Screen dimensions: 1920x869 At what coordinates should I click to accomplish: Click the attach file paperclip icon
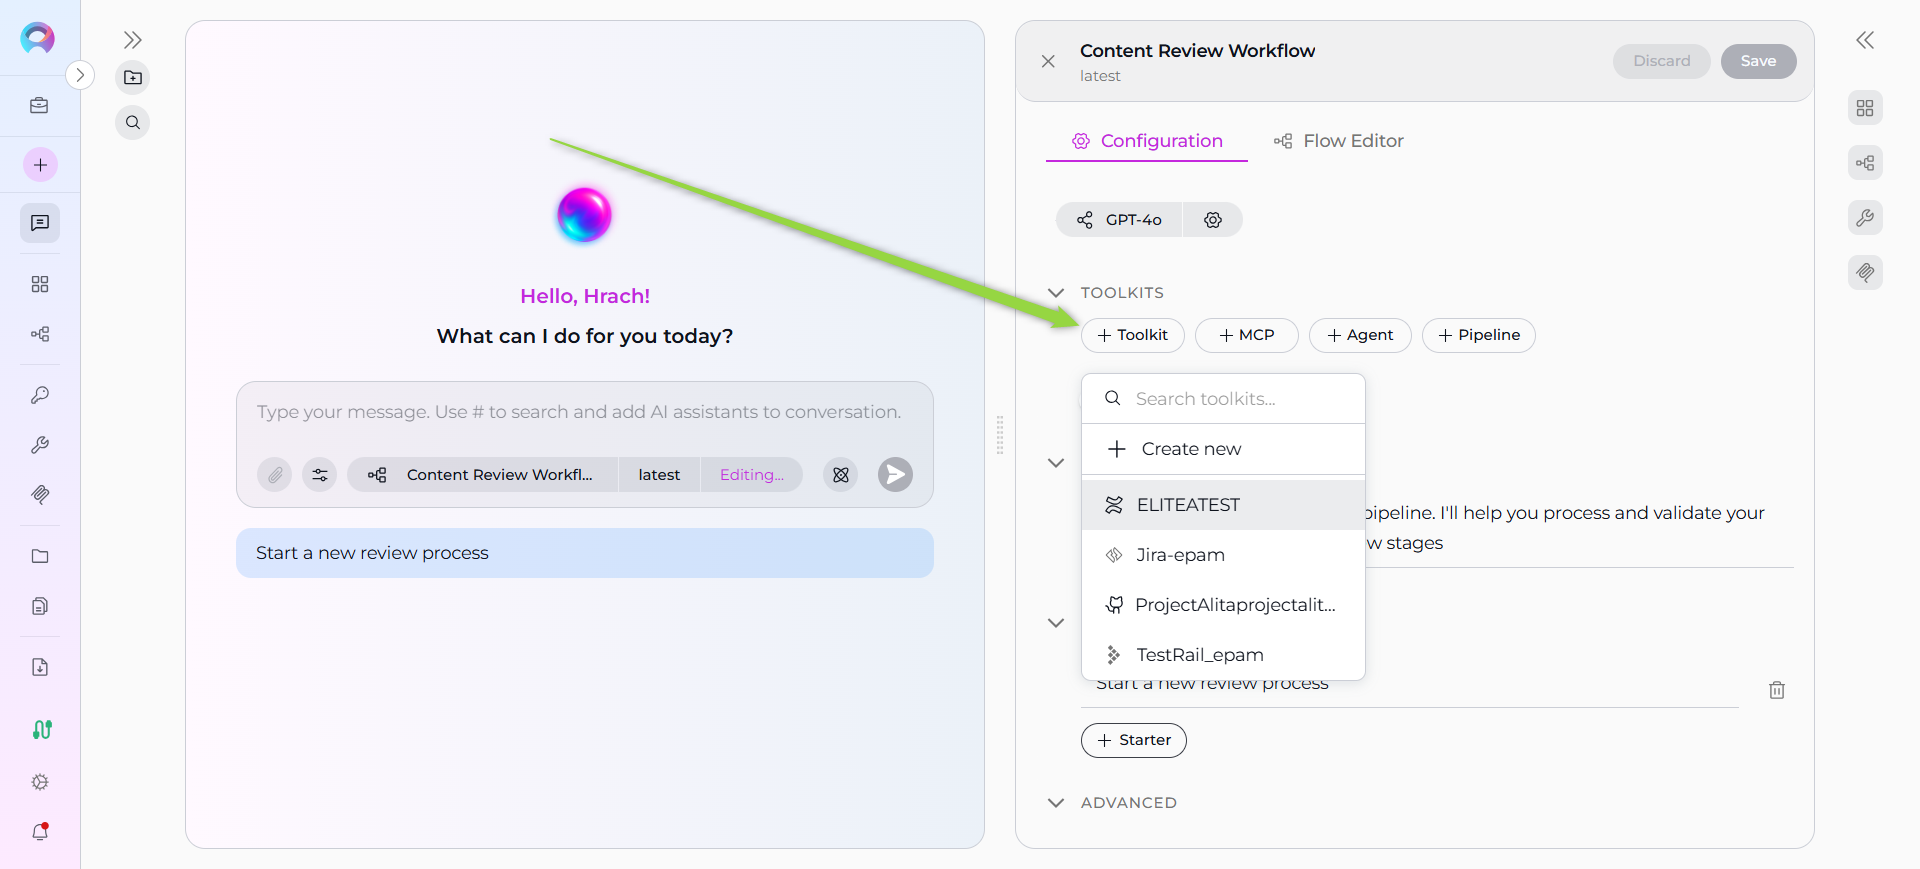[x=275, y=475]
